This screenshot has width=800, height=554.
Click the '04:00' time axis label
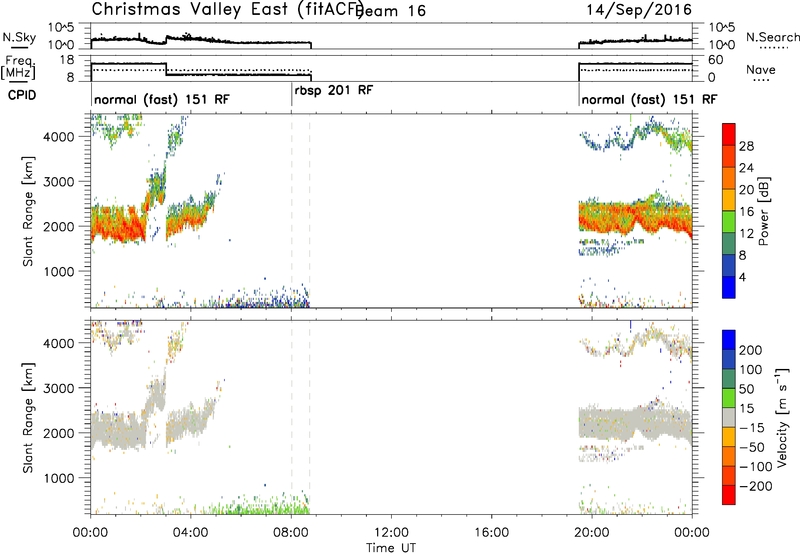point(190,533)
